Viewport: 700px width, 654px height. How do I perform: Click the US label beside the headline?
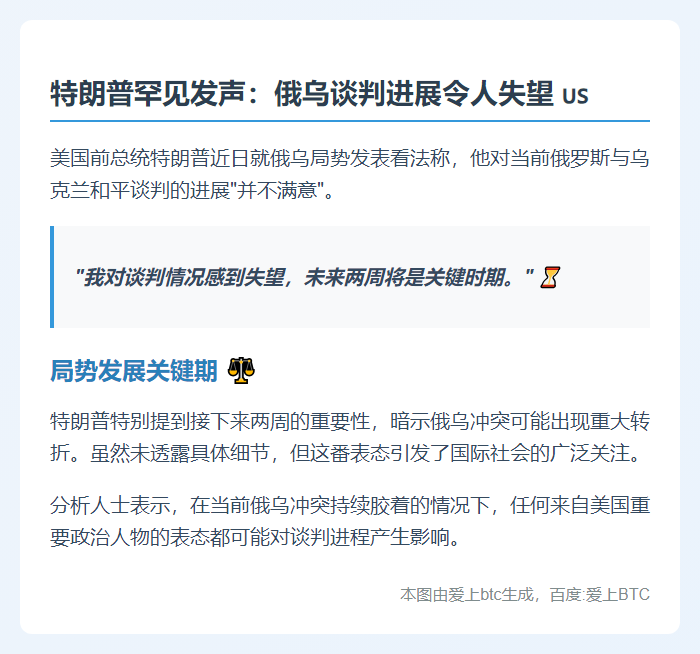click(575, 96)
